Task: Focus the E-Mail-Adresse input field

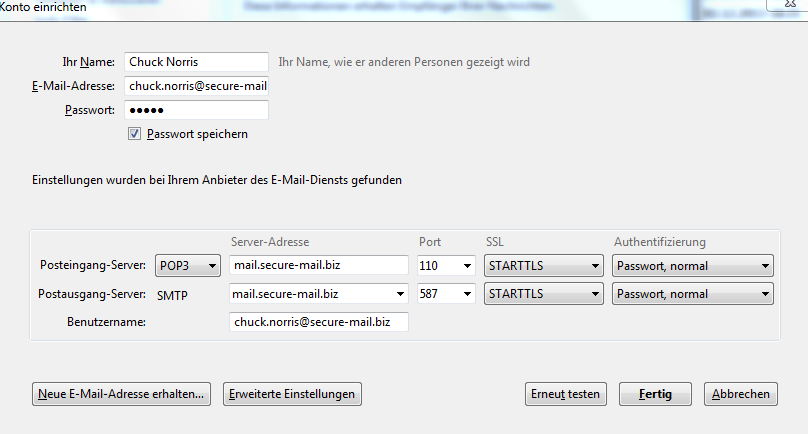Action: pos(197,86)
